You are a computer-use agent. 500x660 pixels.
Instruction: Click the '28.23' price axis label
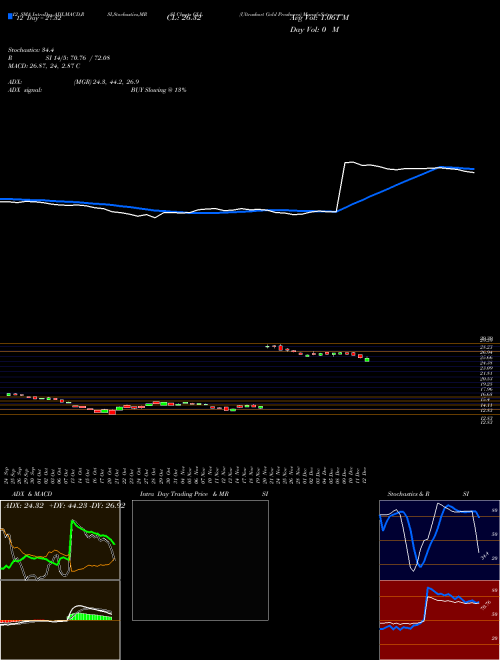(x=487, y=347)
